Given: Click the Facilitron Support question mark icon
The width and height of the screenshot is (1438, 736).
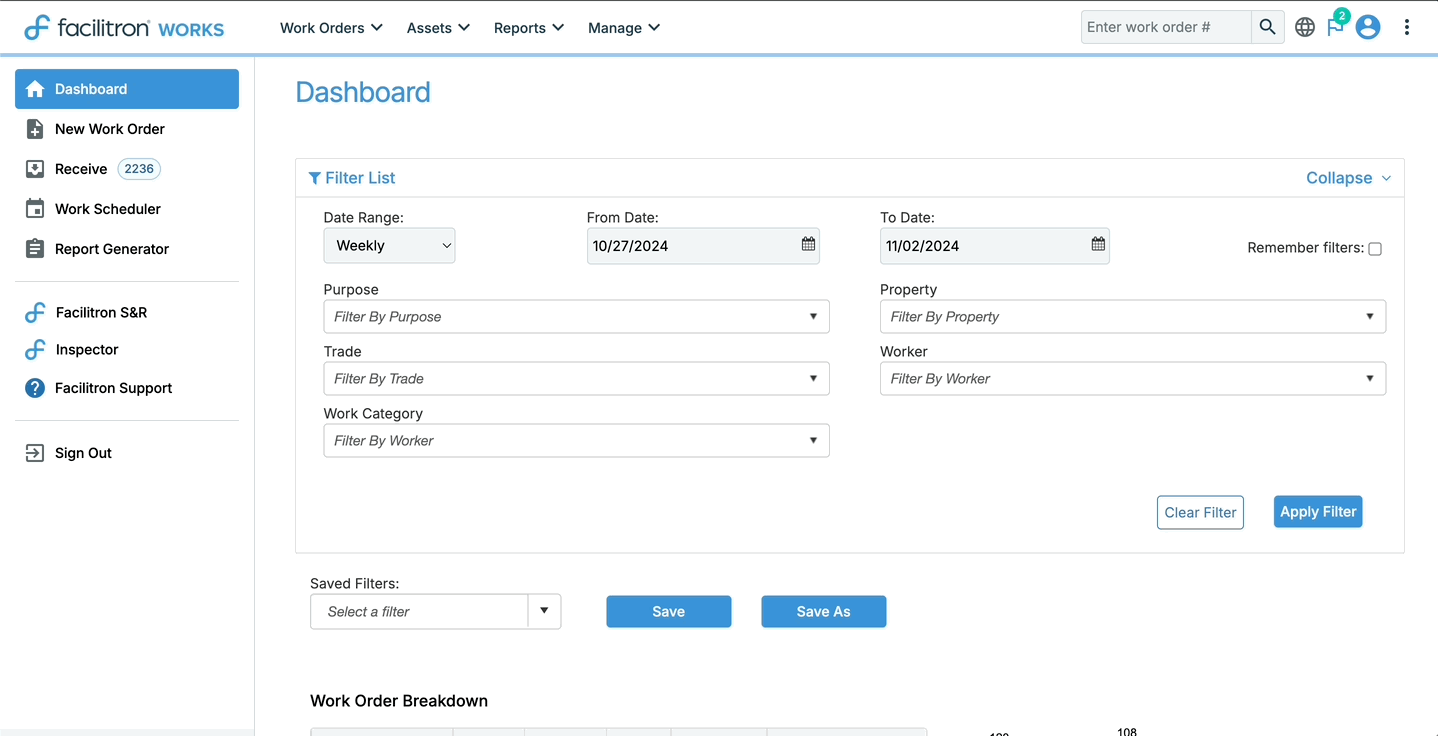Looking at the screenshot, I should coord(35,388).
